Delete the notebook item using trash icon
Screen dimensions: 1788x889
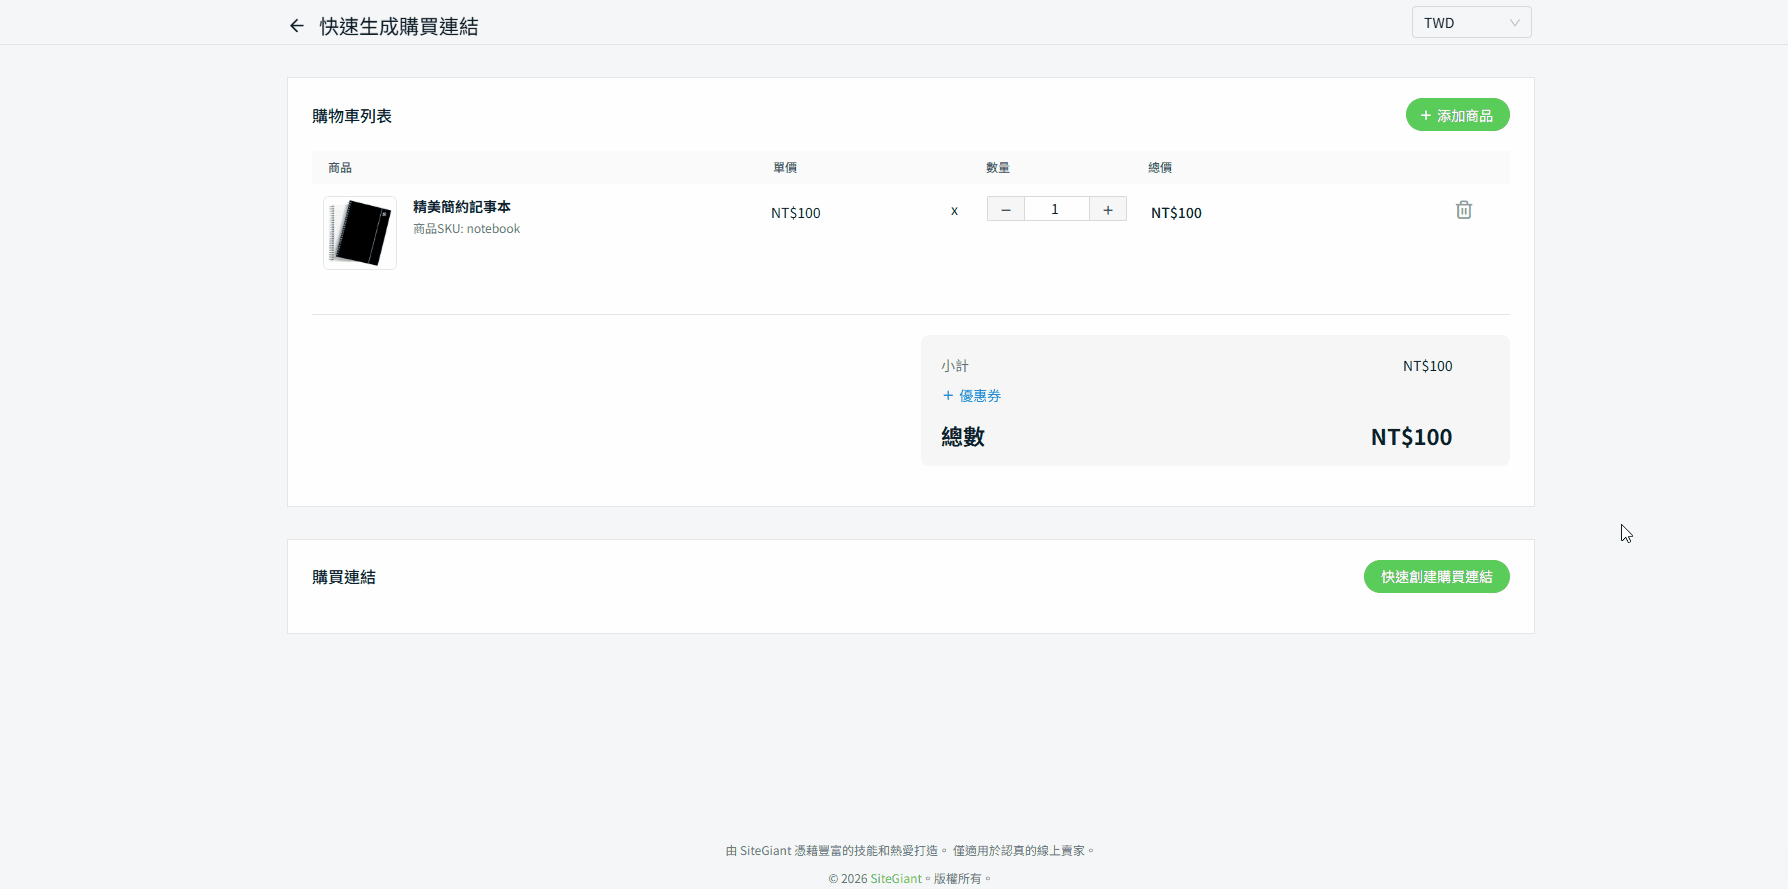pyautogui.click(x=1463, y=210)
